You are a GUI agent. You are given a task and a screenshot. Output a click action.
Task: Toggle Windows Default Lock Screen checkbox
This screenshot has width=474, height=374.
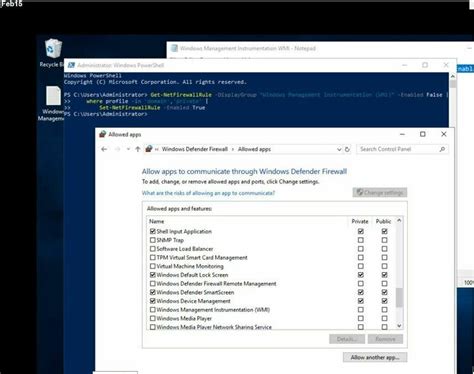click(153, 275)
